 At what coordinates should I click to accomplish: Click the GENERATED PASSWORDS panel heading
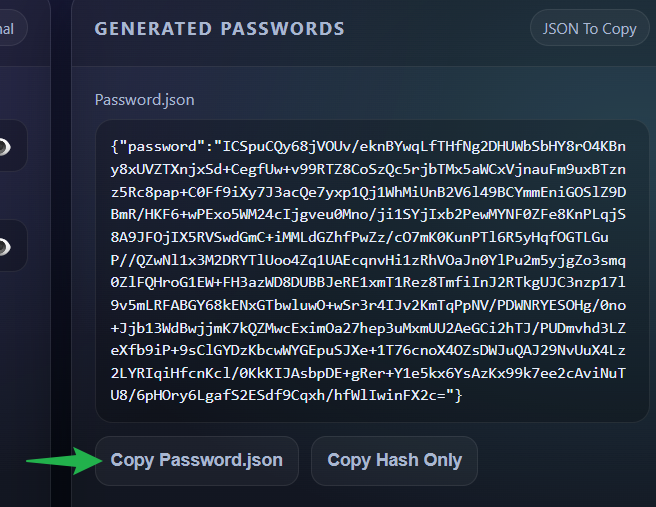[219, 29]
